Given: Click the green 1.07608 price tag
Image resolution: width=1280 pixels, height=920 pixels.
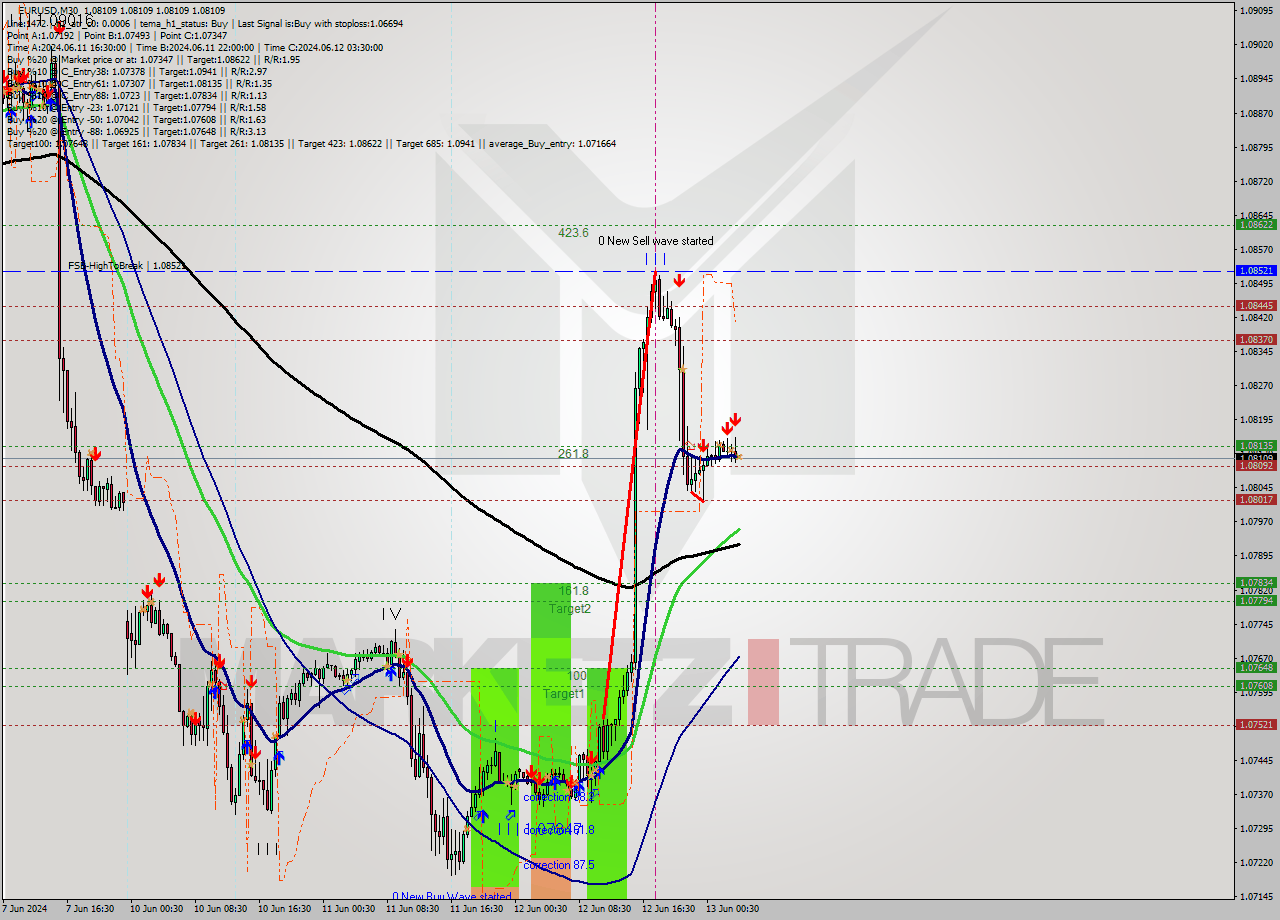Looking at the screenshot, I should coord(1257,685).
